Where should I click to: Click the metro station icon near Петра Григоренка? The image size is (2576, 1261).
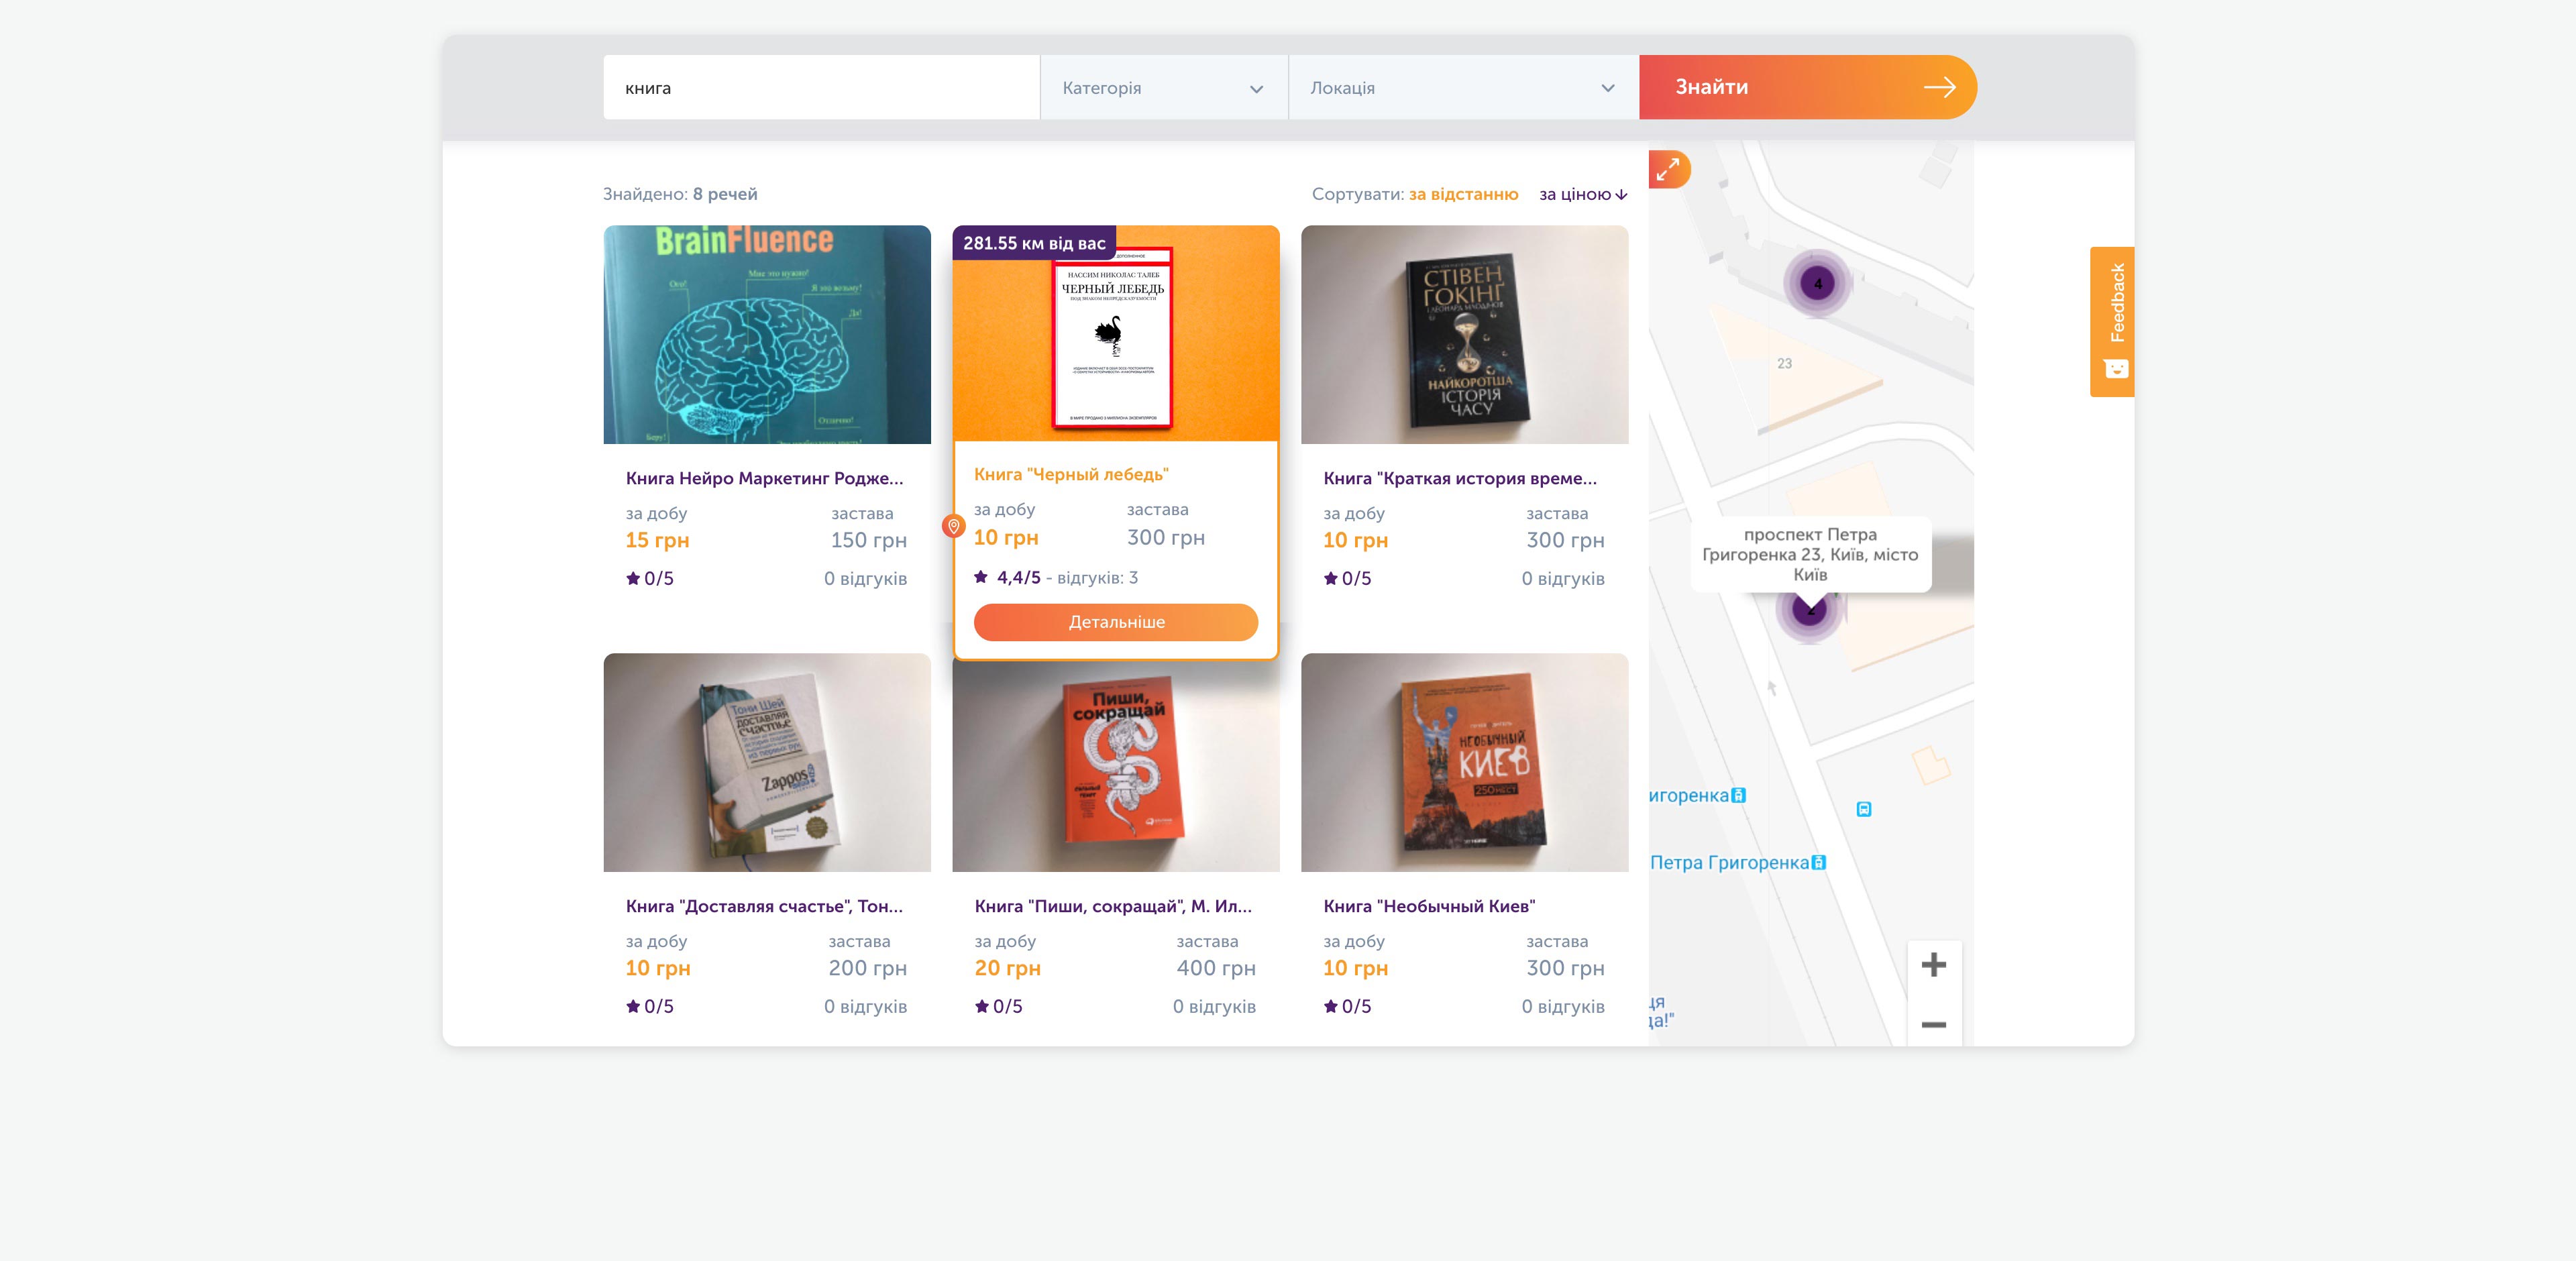[1818, 862]
